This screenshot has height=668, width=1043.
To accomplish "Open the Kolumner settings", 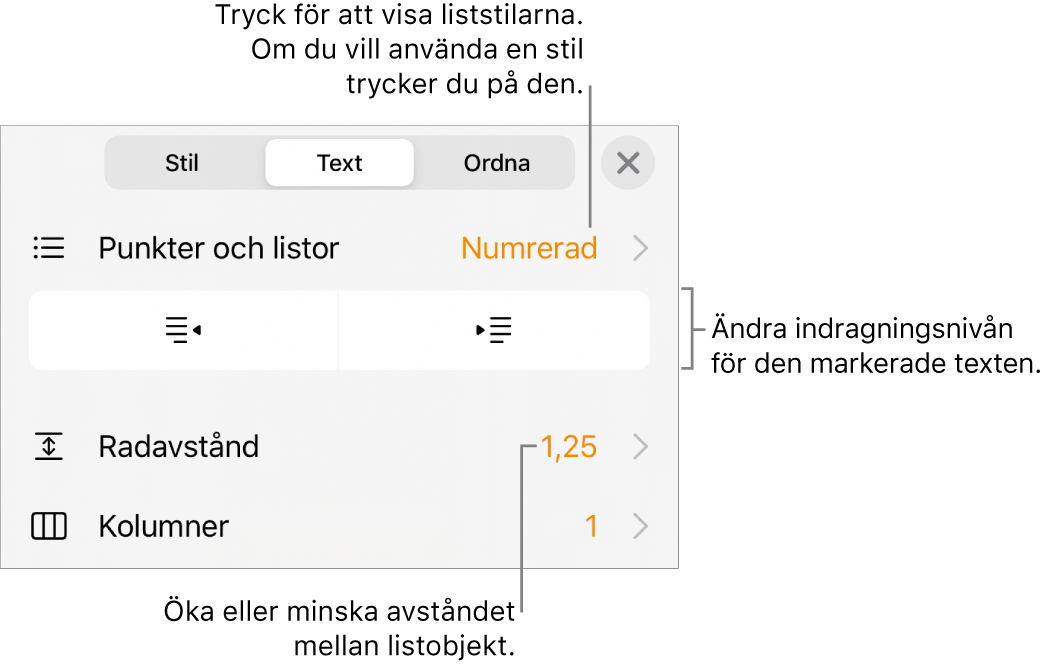I will [x=641, y=527].
